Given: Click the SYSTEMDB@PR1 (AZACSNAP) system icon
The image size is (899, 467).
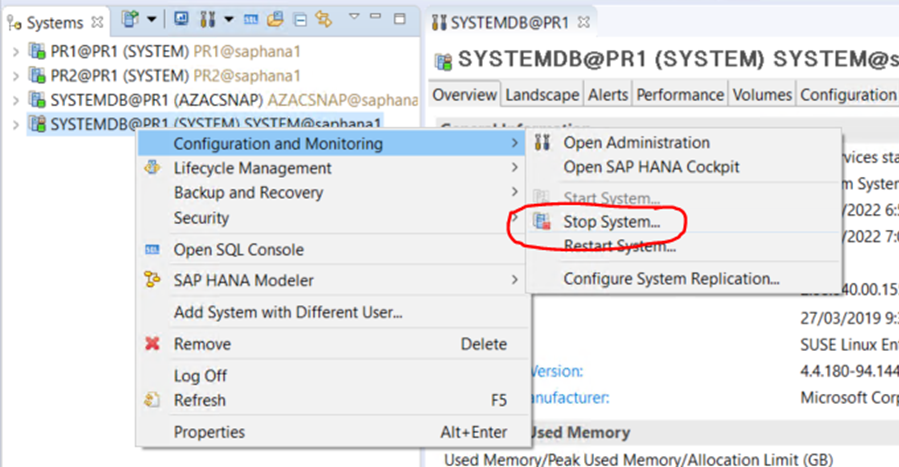Looking at the screenshot, I should coord(37,100).
